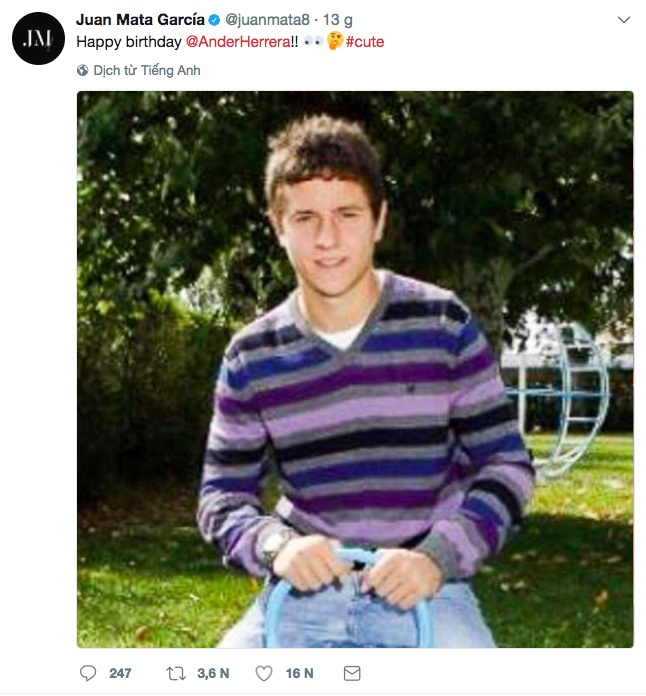Click the 13 g timestamp

point(337,20)
